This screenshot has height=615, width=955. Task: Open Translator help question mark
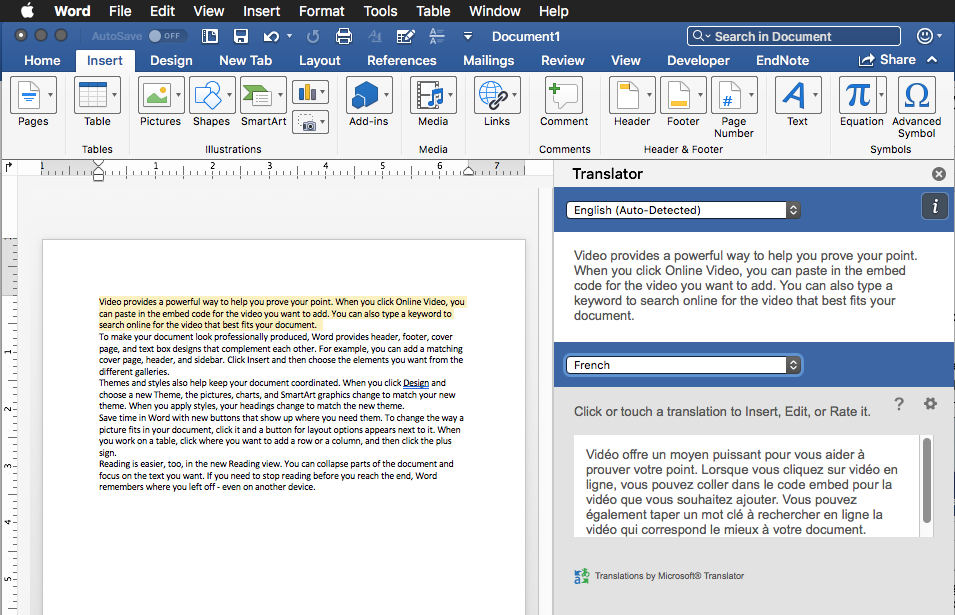click(x=899, y=403)
